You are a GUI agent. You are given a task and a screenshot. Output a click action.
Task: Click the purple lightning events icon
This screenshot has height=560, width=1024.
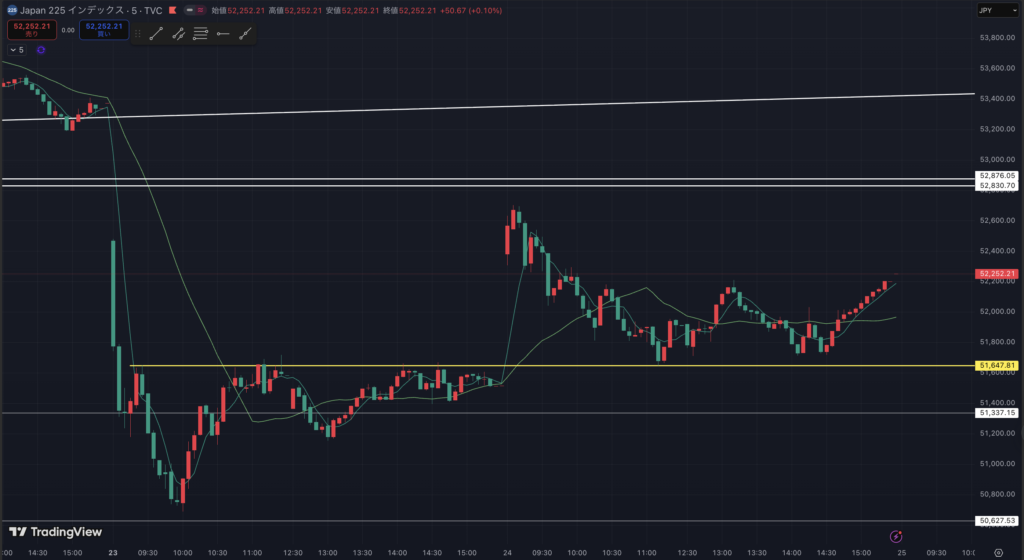(896, 535)
